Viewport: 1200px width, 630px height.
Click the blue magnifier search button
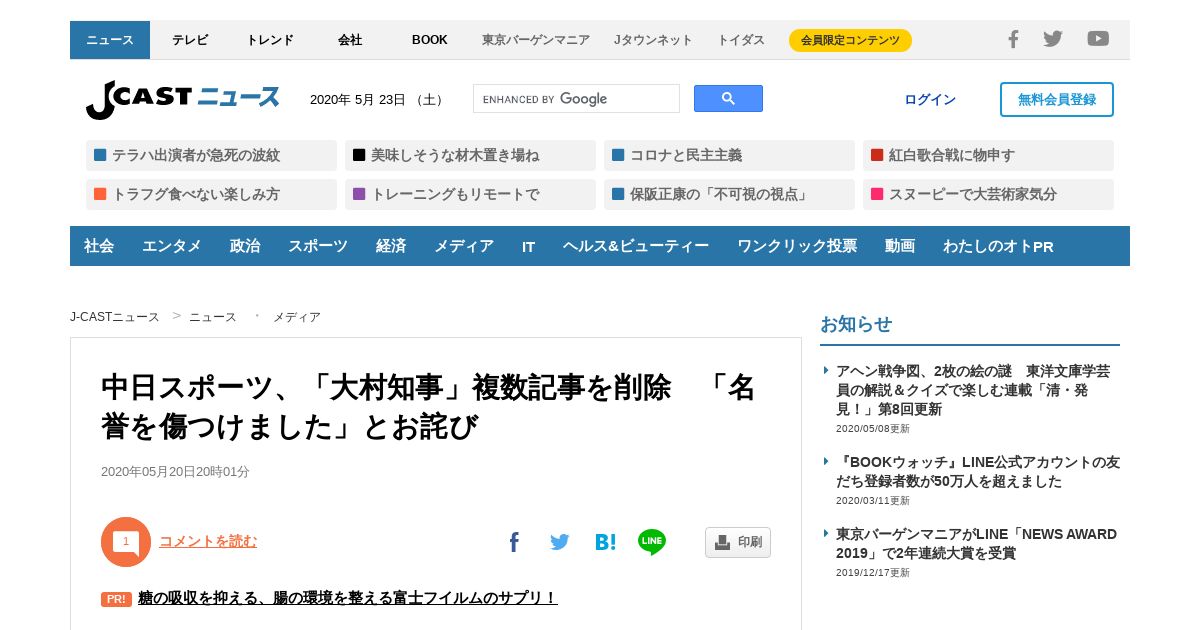(728, 98)
